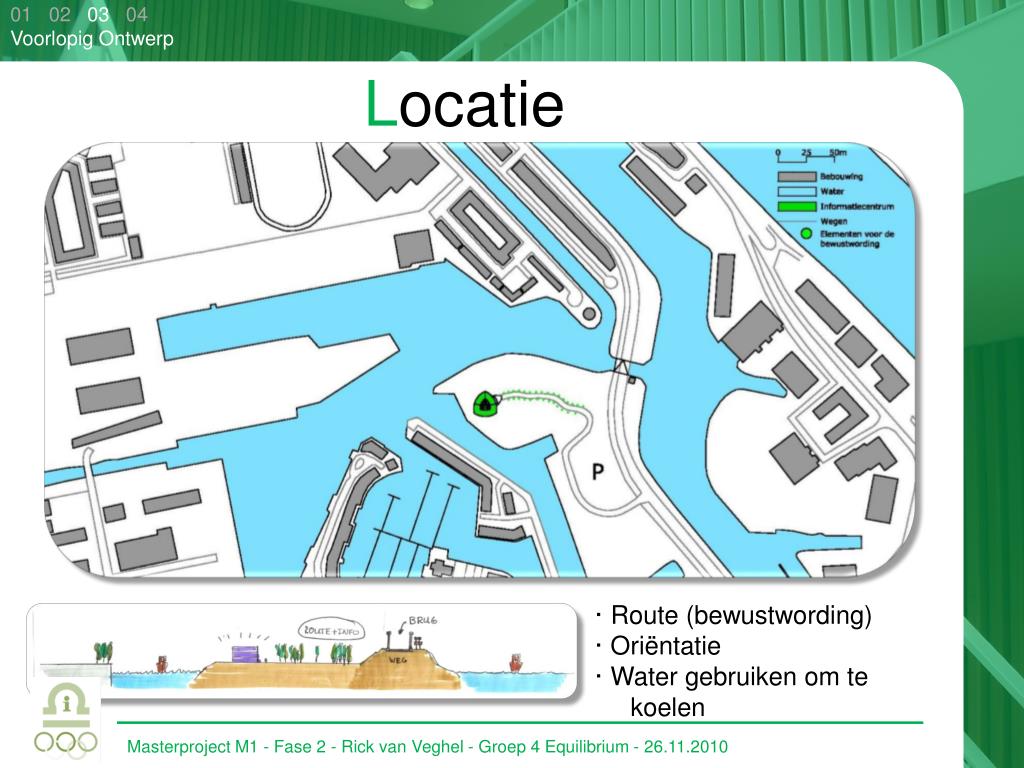Click the 0-25-50m scale bar
The image size is (1024, 768).
[811, 155]
